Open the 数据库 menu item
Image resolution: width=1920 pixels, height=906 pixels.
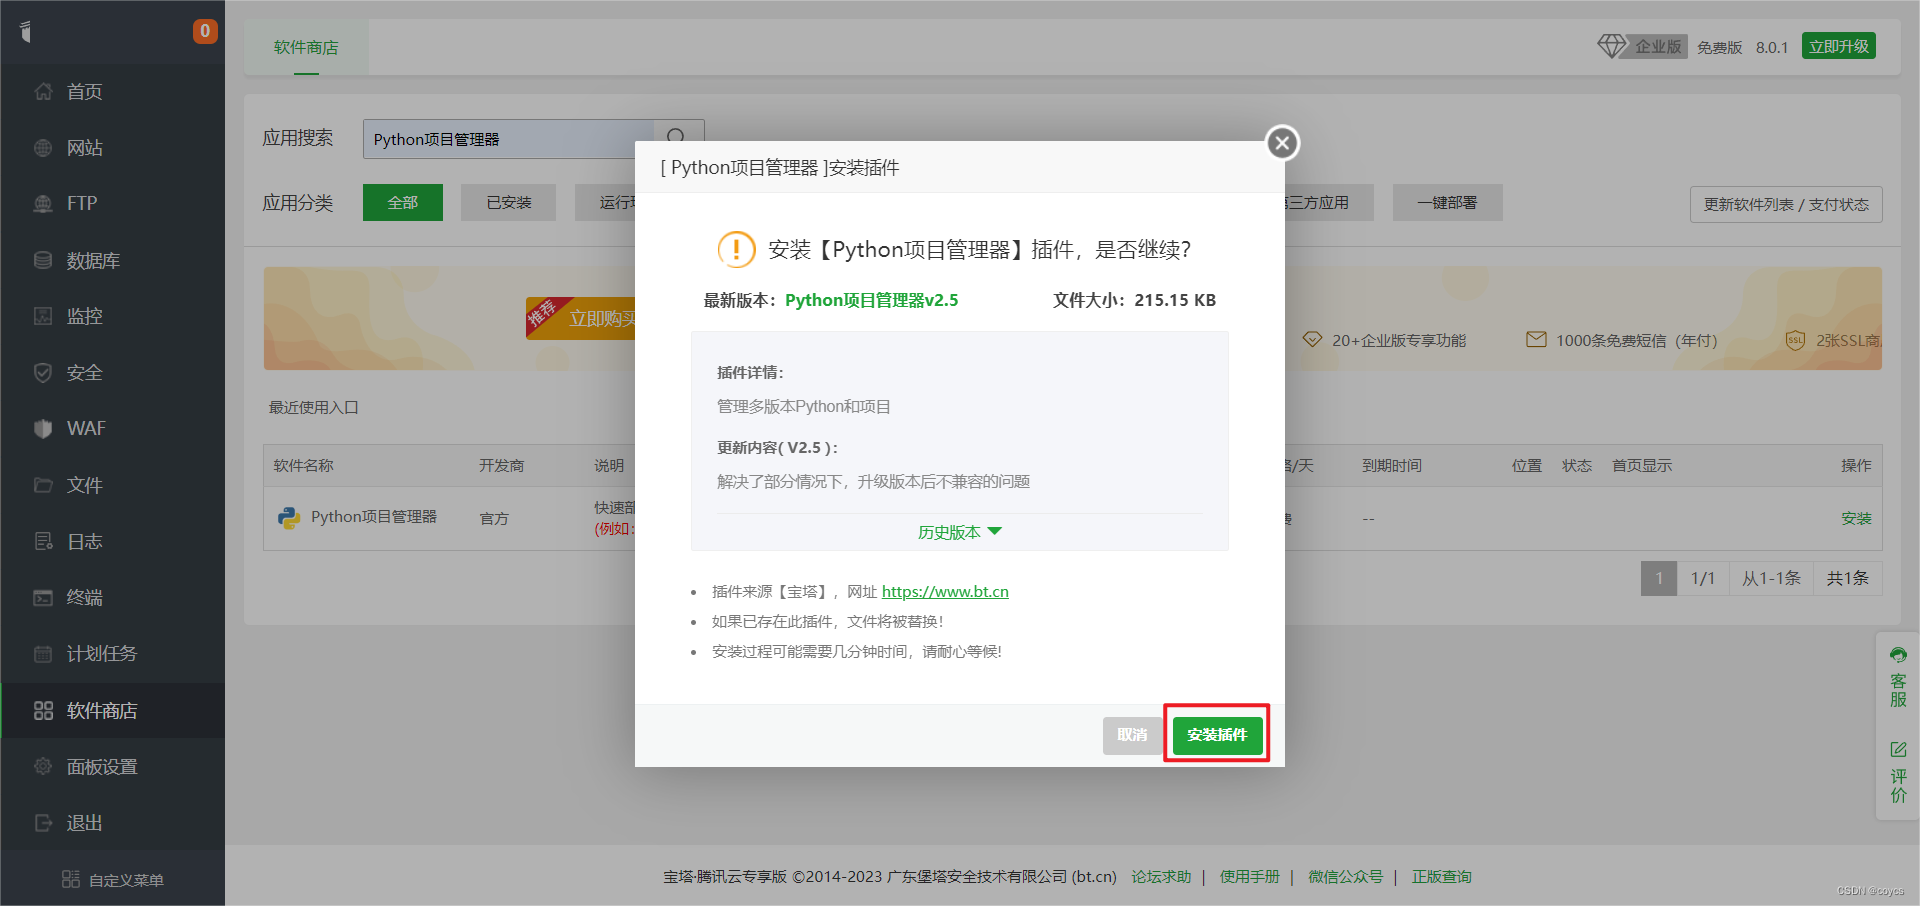113,260
